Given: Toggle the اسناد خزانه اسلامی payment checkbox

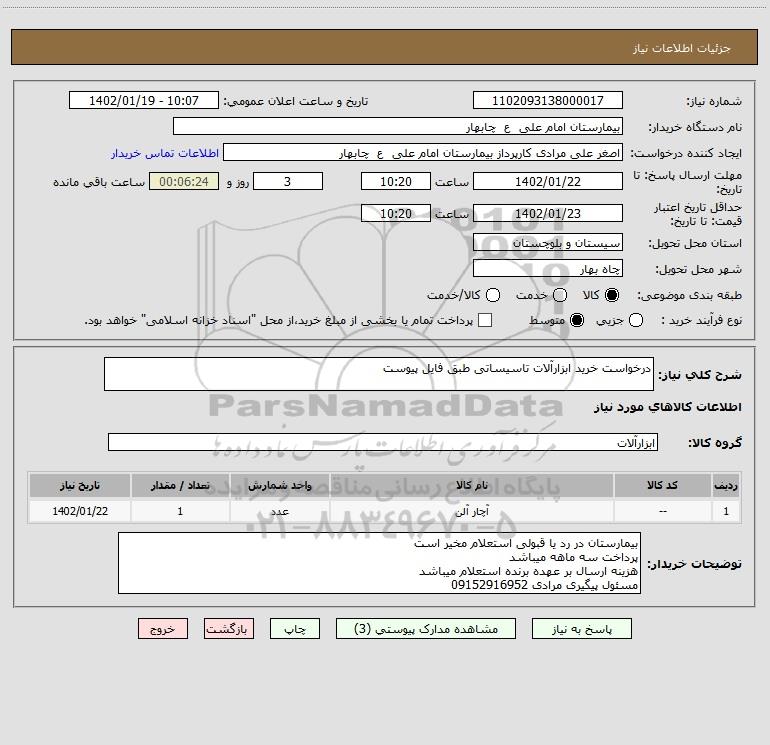Looking at the screenshot, I should 485,321.
